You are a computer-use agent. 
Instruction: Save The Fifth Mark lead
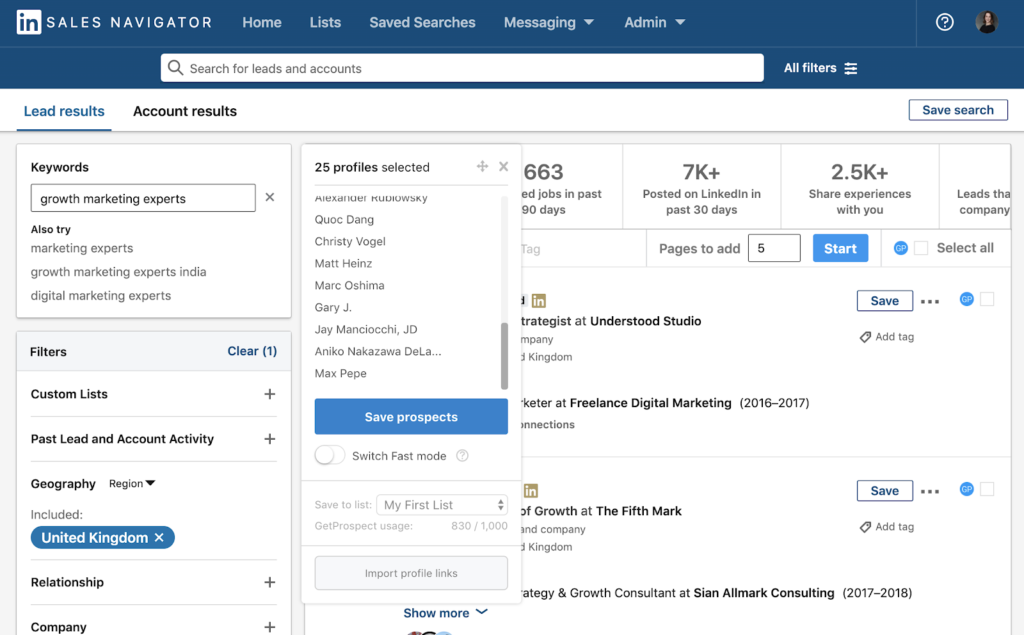click(885, 491)
